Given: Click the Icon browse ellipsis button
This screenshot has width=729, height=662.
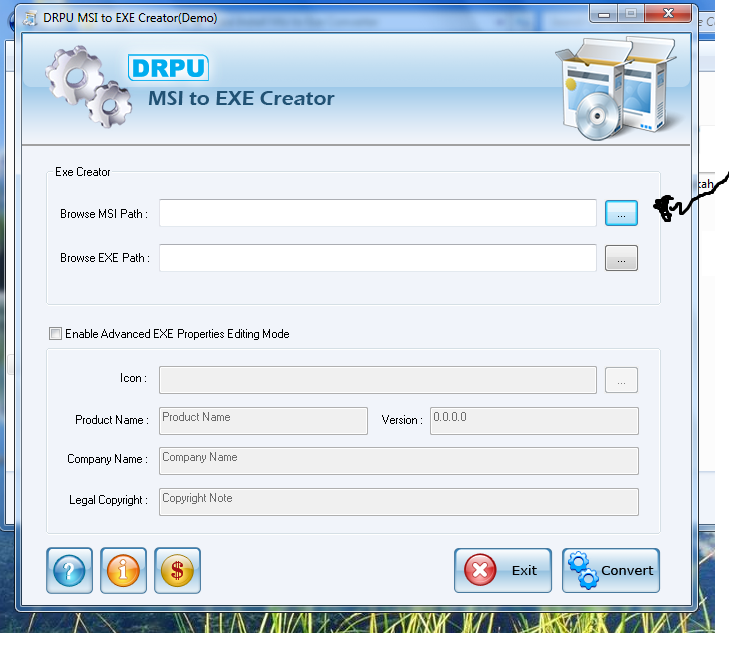Looking at the screenshot, I should tap(621, 380).
